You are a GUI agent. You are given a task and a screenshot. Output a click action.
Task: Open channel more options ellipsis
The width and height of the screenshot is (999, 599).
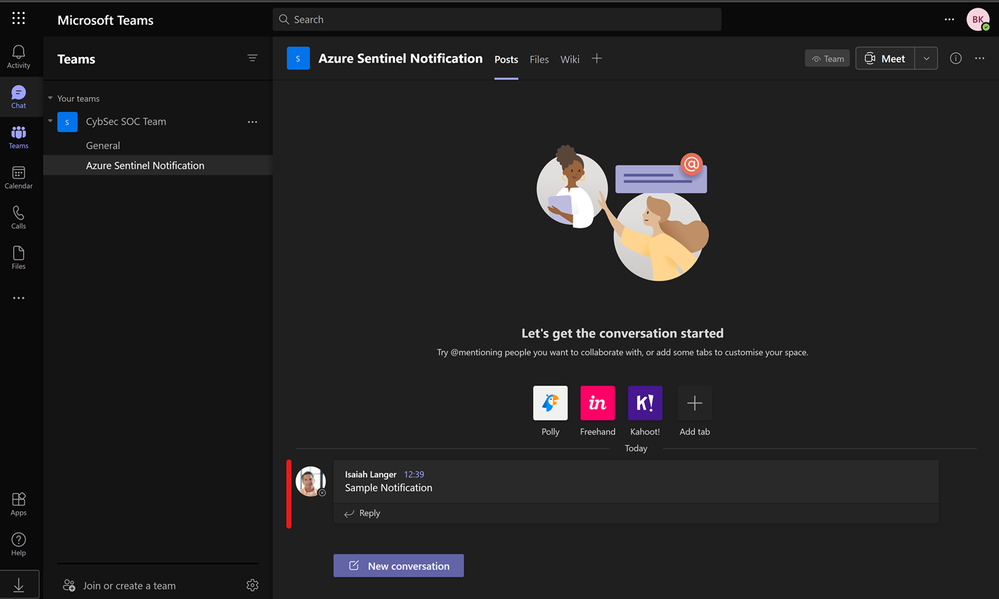click(980, 58)
